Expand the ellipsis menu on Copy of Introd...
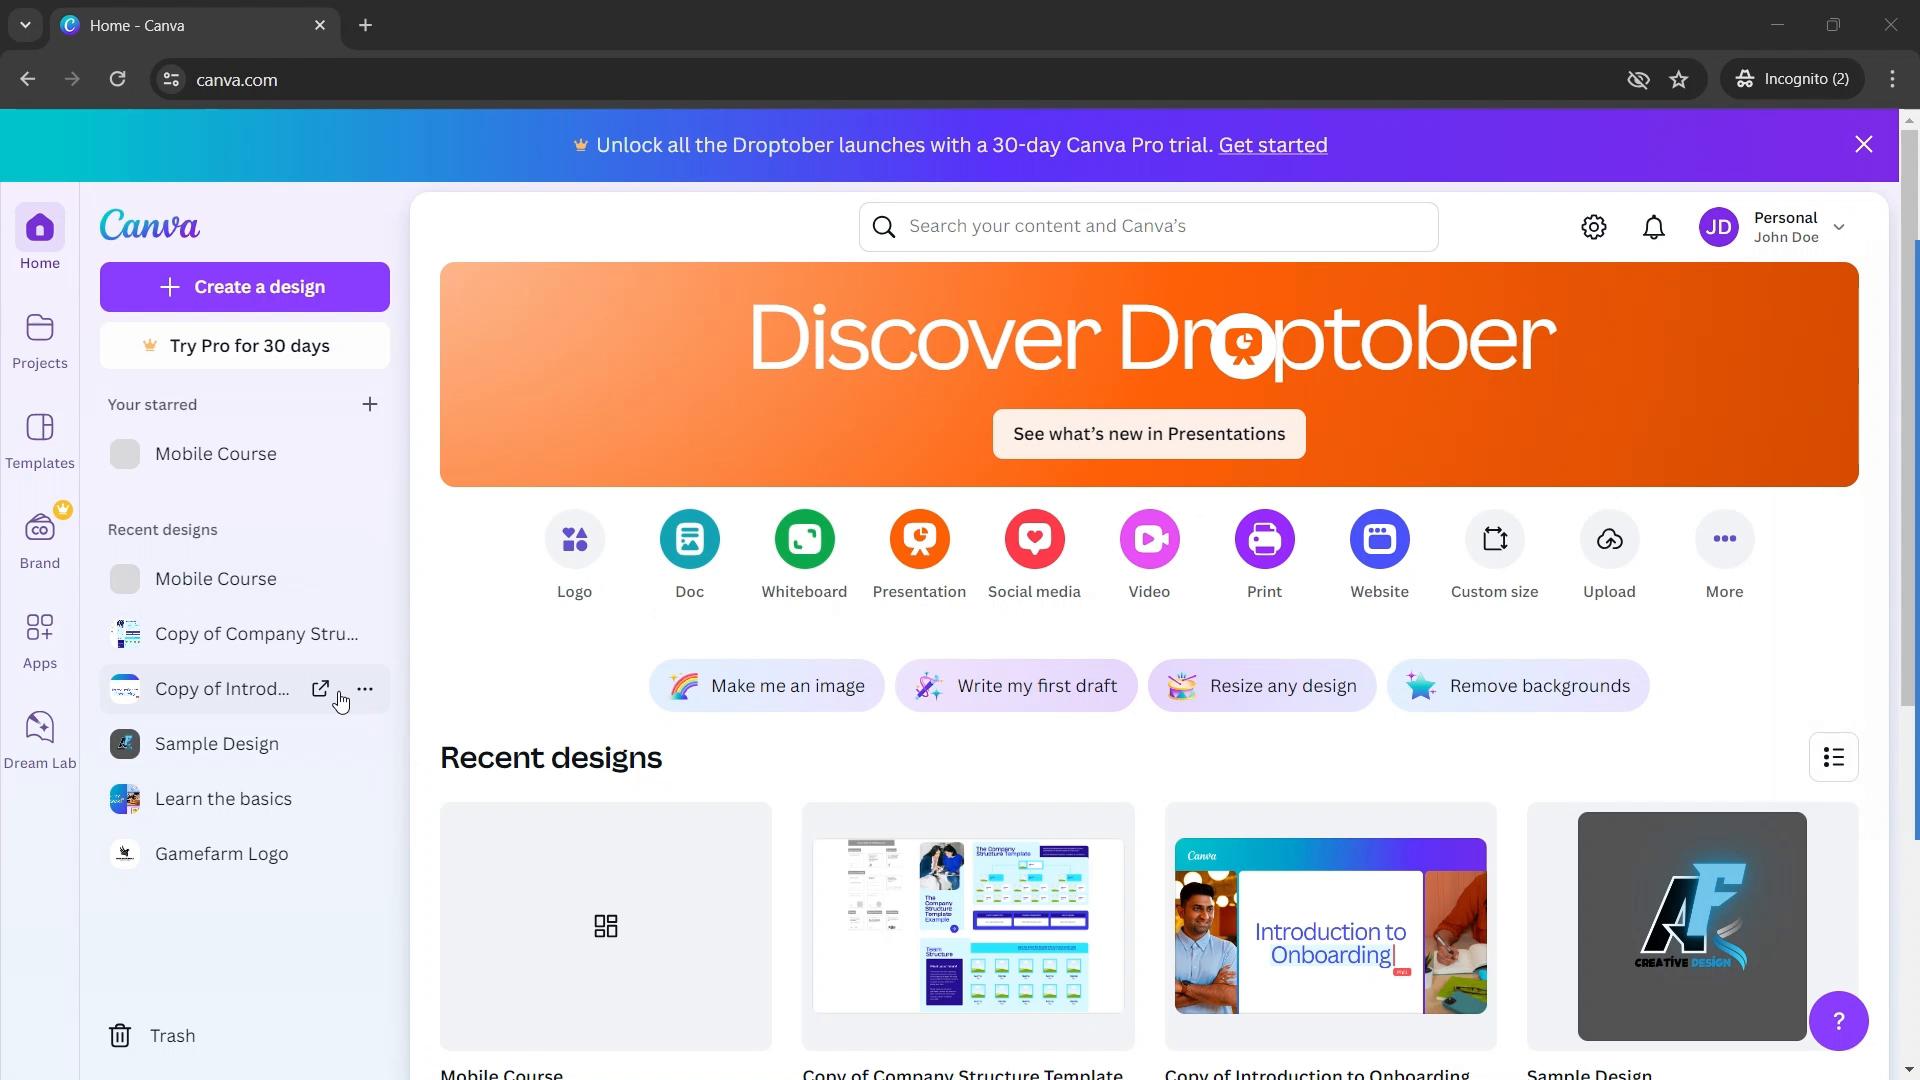 click(x=364, y=688)
